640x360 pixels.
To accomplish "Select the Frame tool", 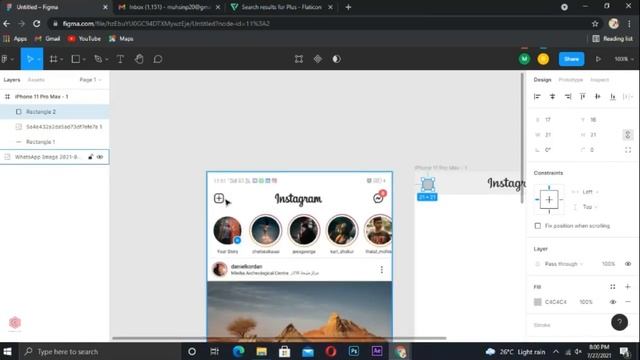I will tap(53, 59).
